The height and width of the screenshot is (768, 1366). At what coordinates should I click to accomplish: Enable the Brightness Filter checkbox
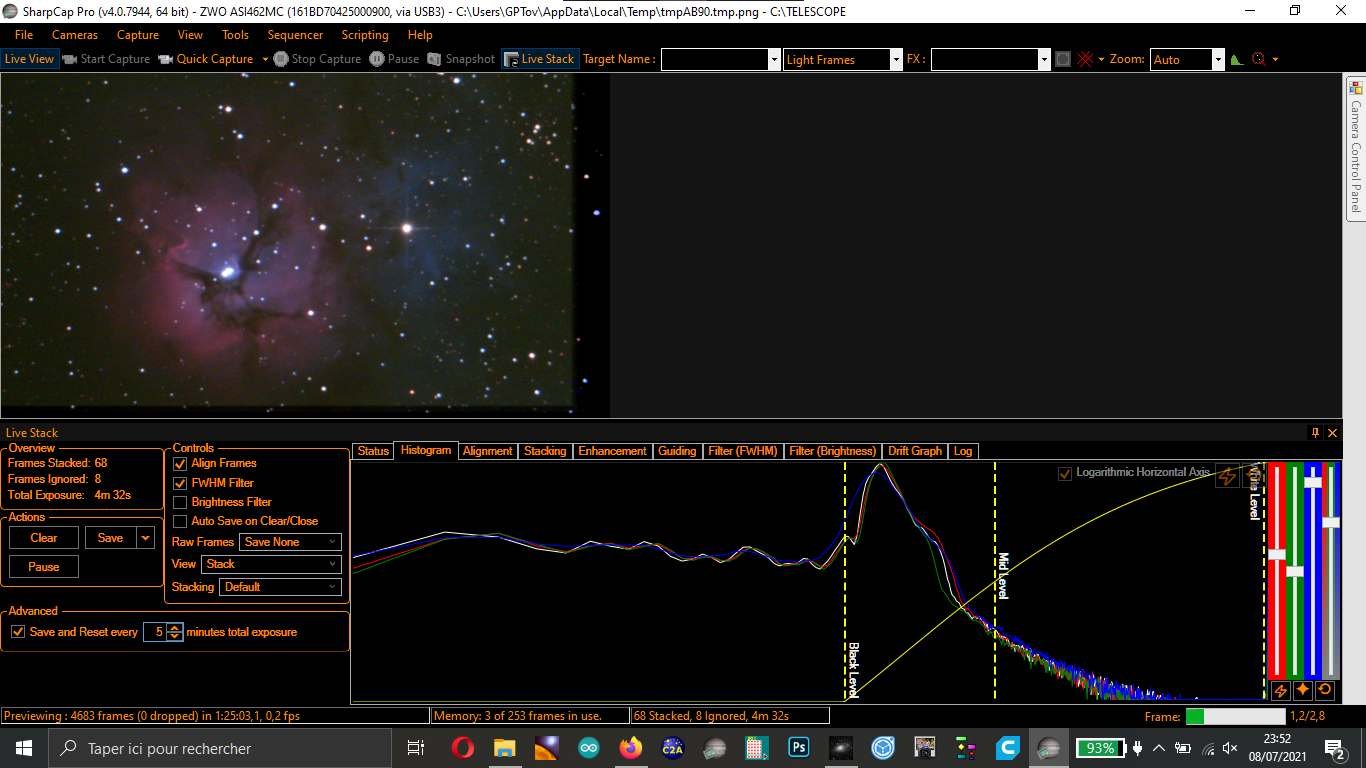coord(180,502)
